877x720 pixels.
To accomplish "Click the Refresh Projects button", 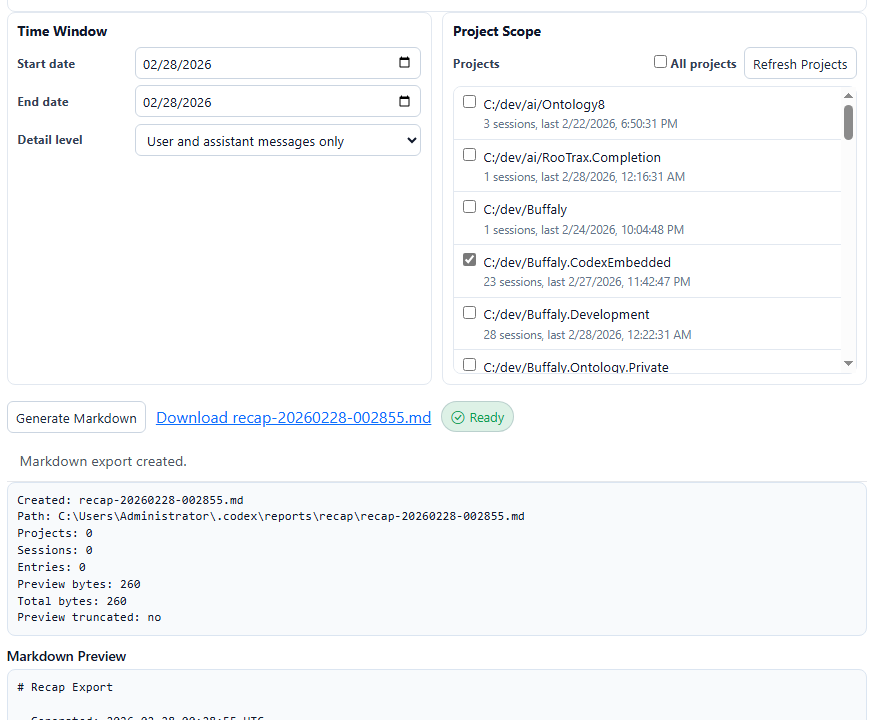I will pos(800,64).
